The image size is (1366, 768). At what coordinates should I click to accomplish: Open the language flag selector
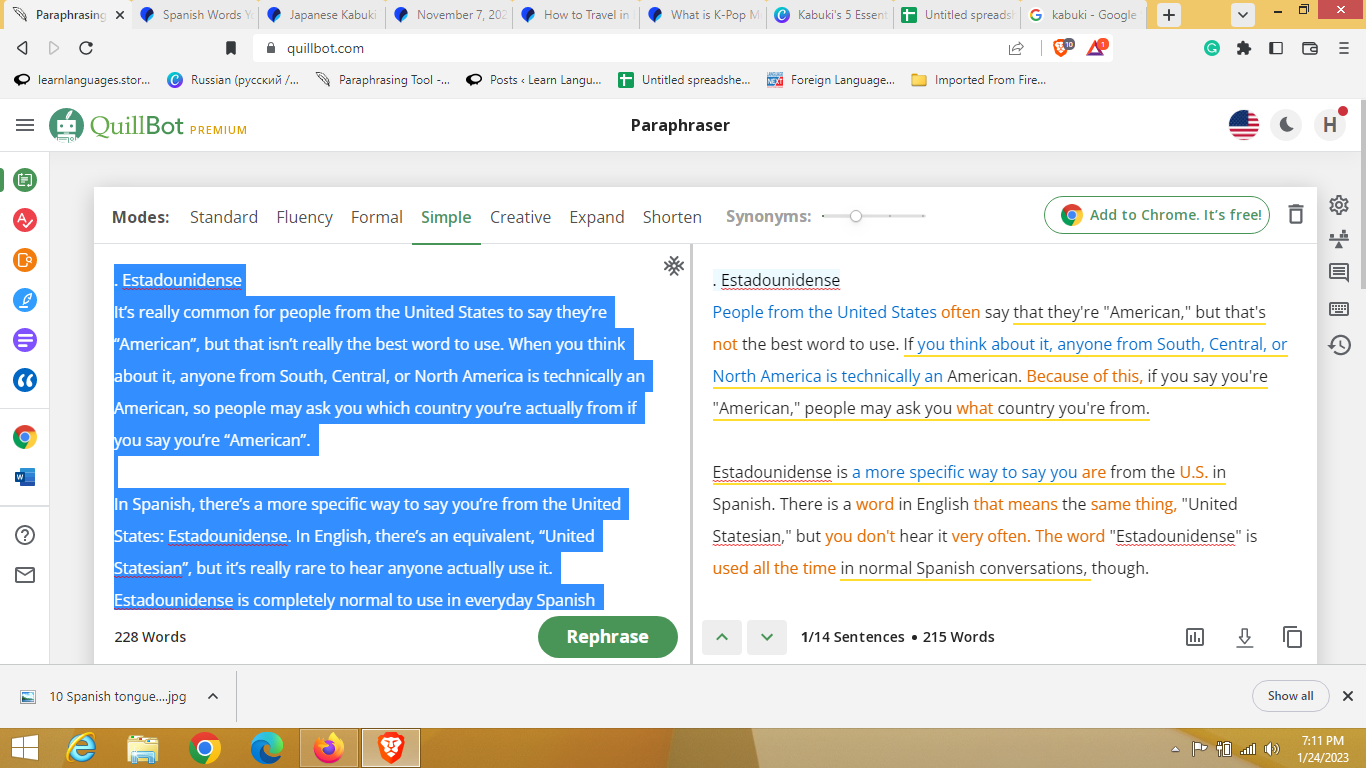tap(1244, 125)
